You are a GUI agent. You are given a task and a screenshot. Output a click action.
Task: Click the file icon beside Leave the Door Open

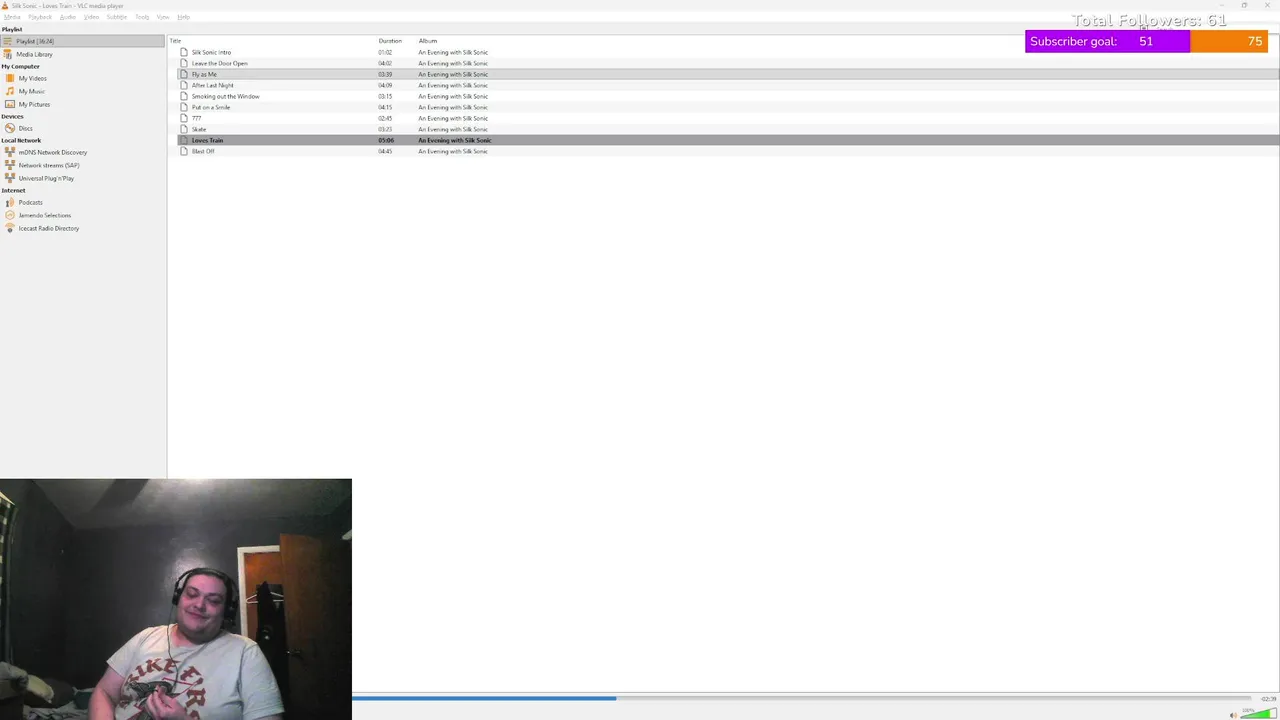coord(184,63)
